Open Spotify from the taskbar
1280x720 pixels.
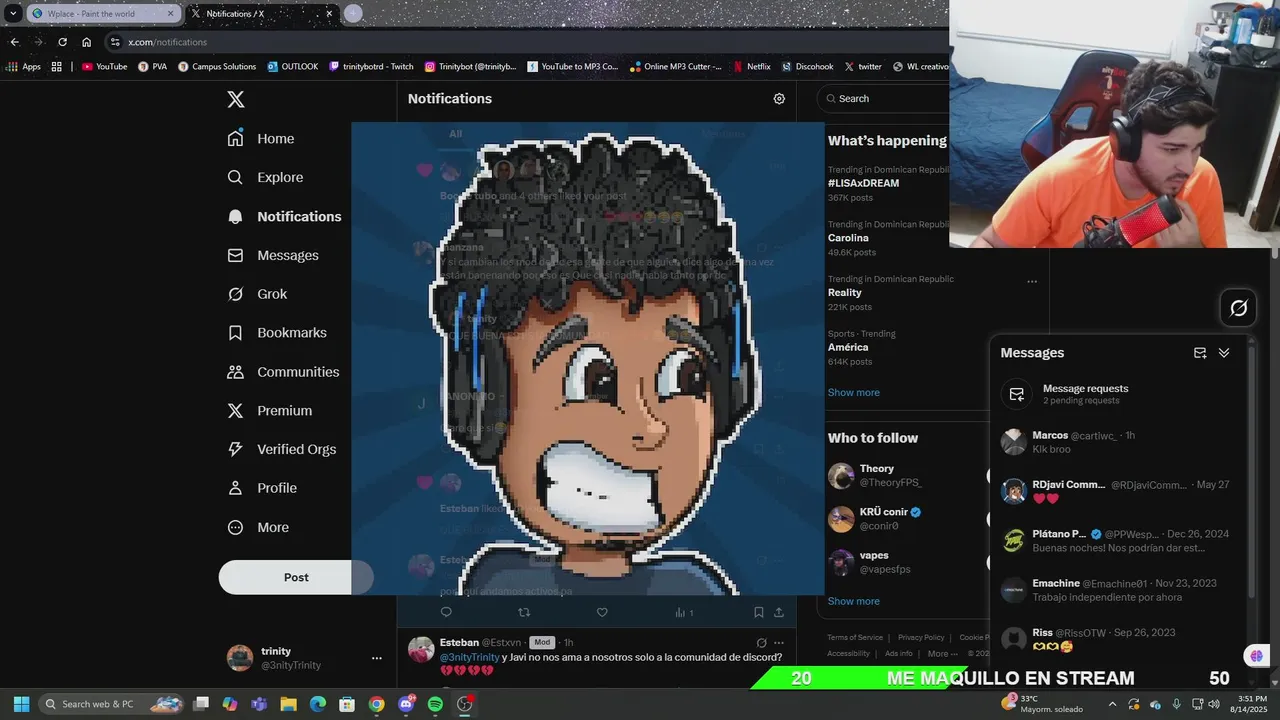[x=435, y=704]
